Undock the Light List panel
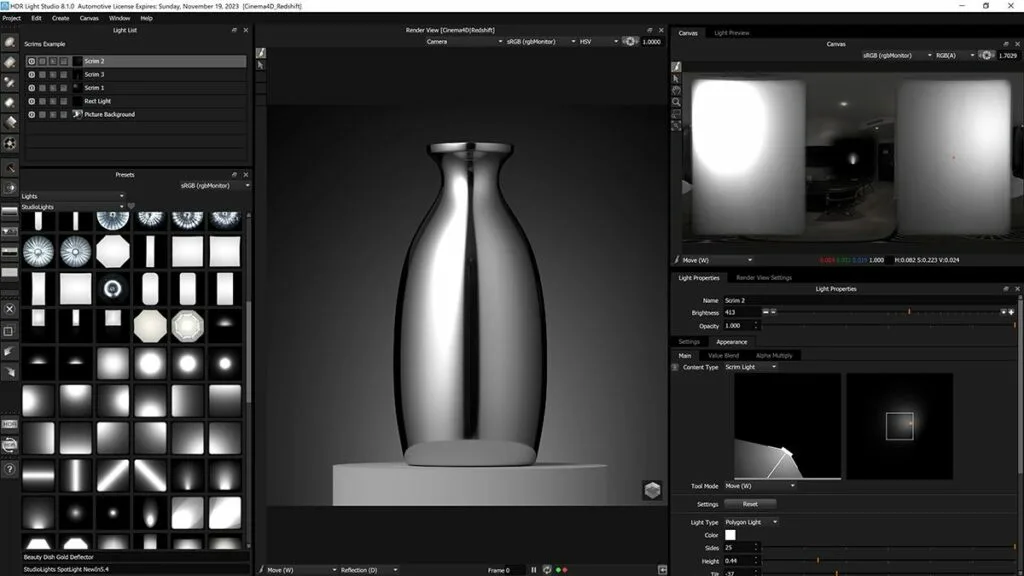Image resolution: width=1024 pixels, height=576 pixels. [x=234, y=30]
